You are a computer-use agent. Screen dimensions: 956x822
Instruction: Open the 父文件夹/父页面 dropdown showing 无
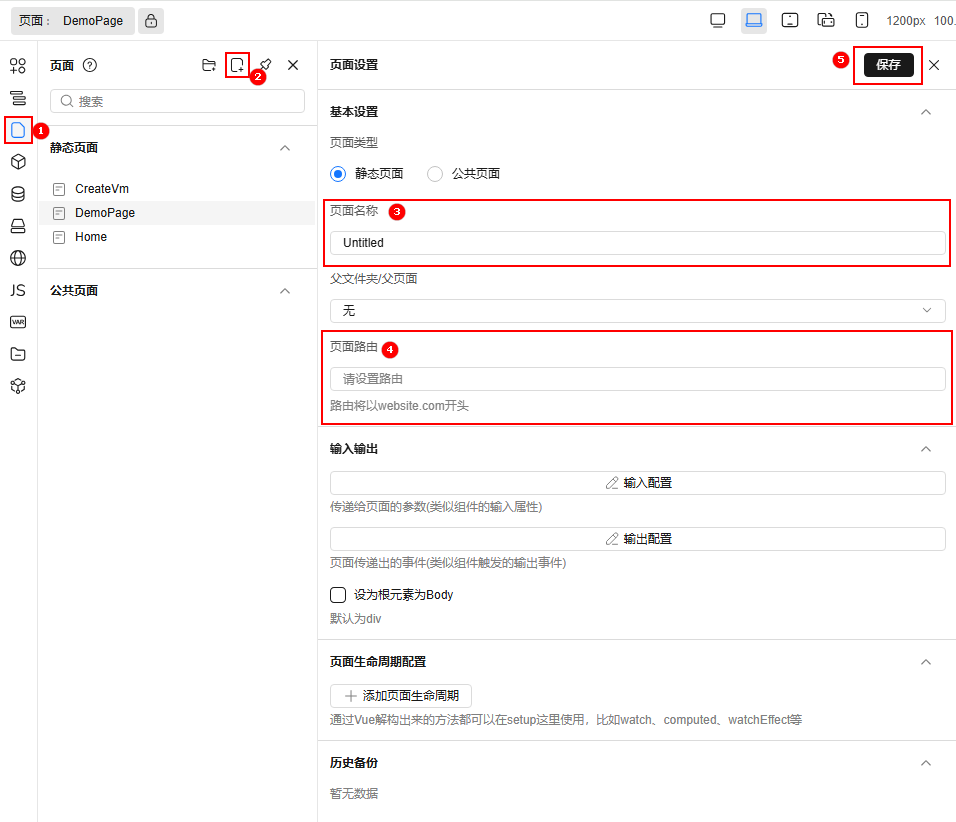[x=636, y=310]
